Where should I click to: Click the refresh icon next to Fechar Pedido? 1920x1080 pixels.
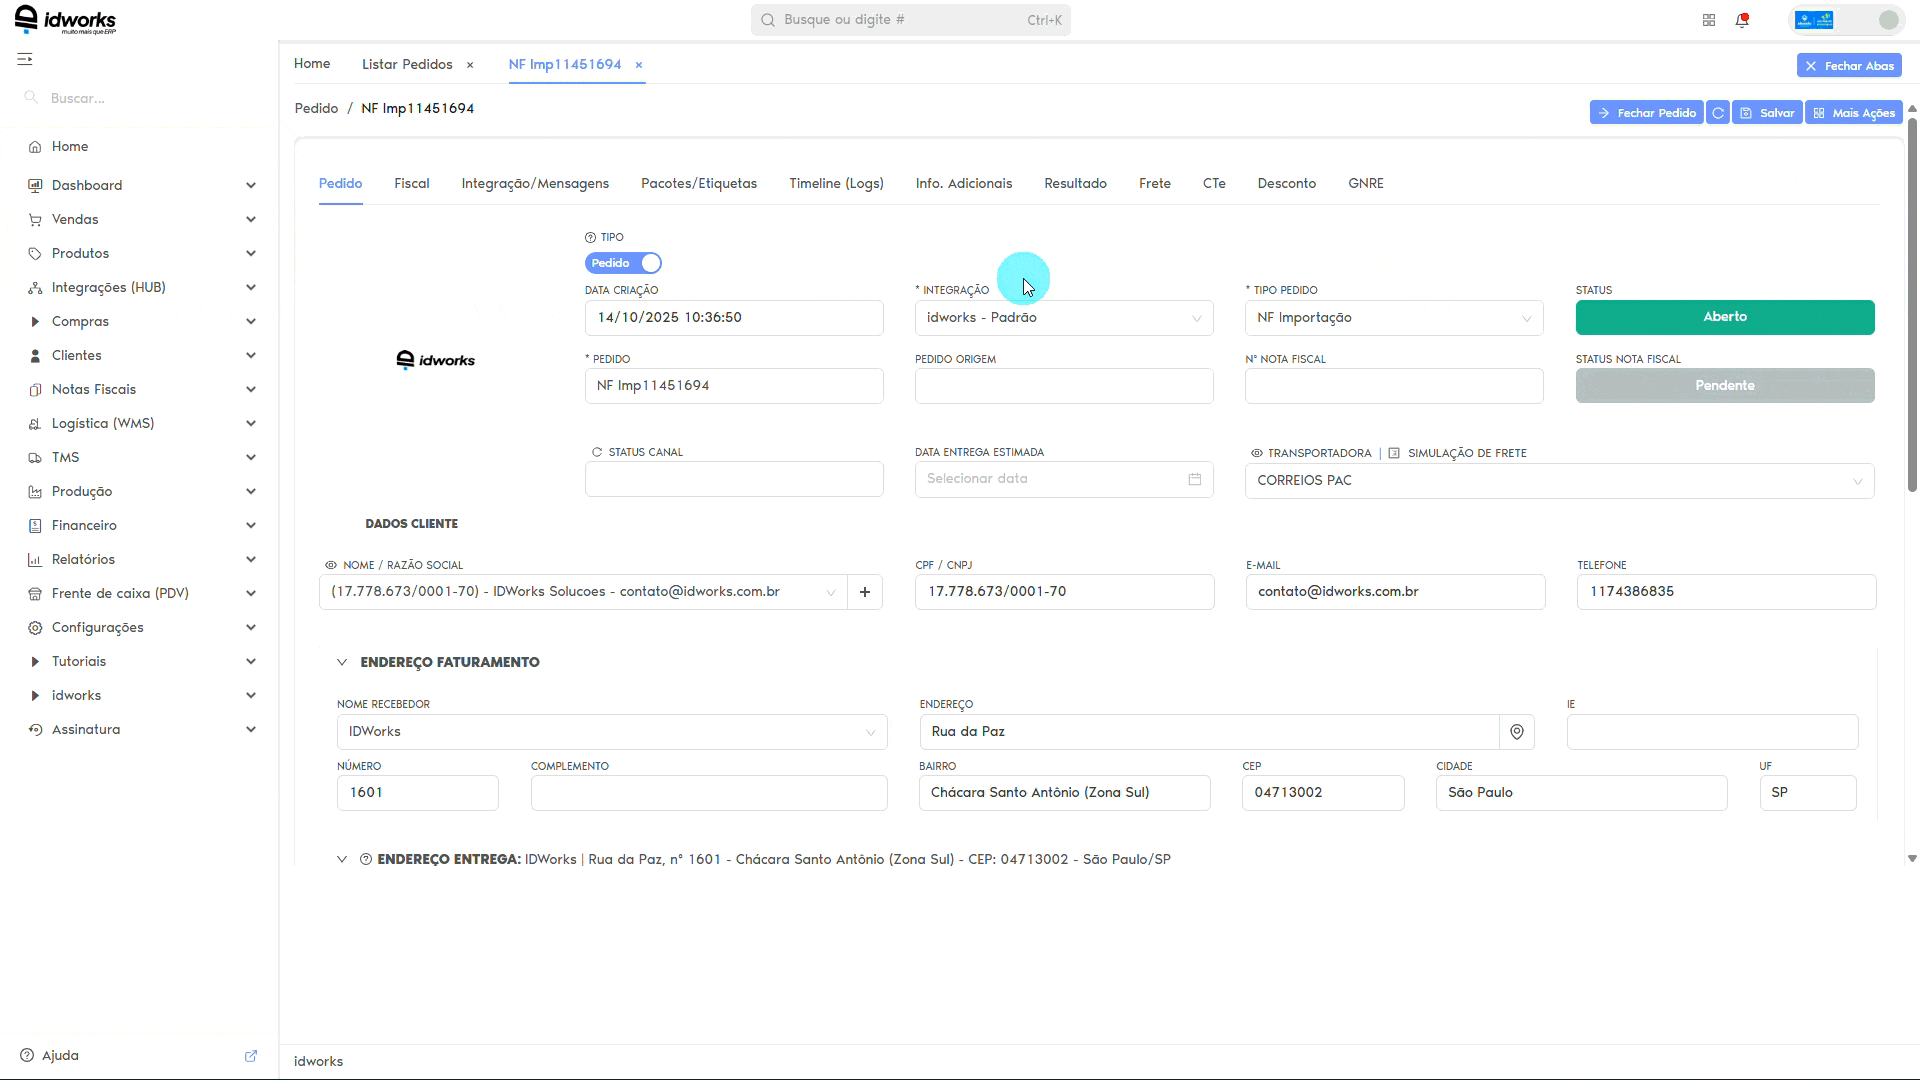click(x=1718, y=113)
